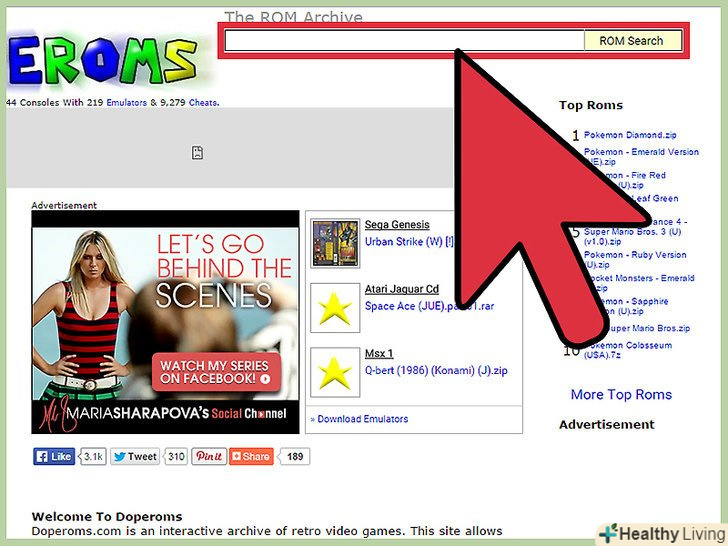
Task: Click the 310 tweet count bubble
Action: click(176, 456)
